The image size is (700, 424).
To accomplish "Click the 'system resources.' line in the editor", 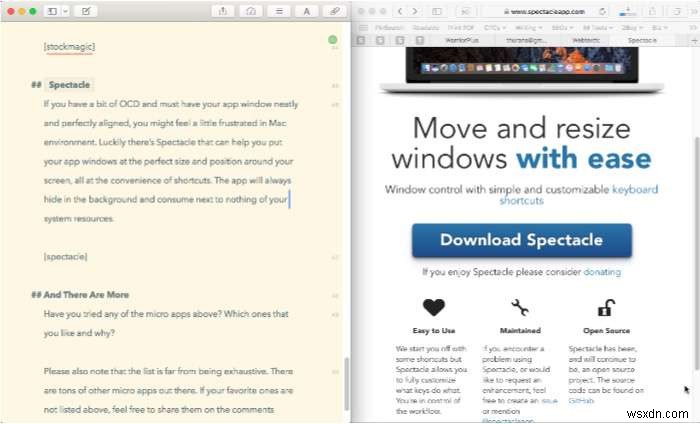I will click(79, 219).
